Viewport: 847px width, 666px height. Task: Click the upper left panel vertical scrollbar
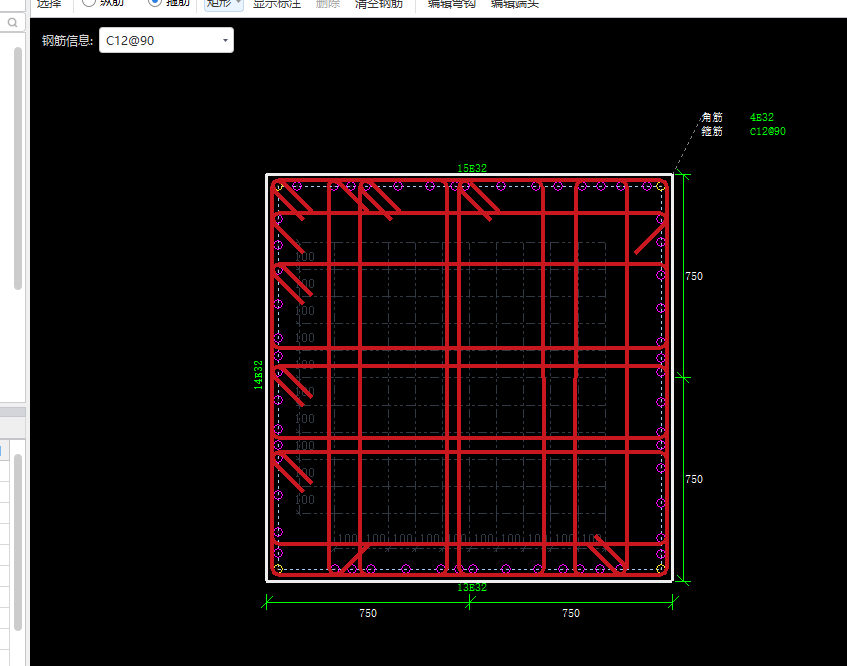click(18, 169)
